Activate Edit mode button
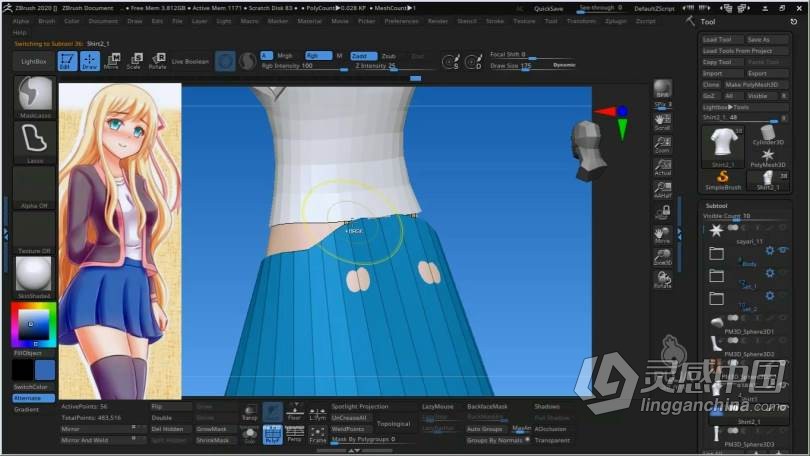 click(x=67, y=61)
